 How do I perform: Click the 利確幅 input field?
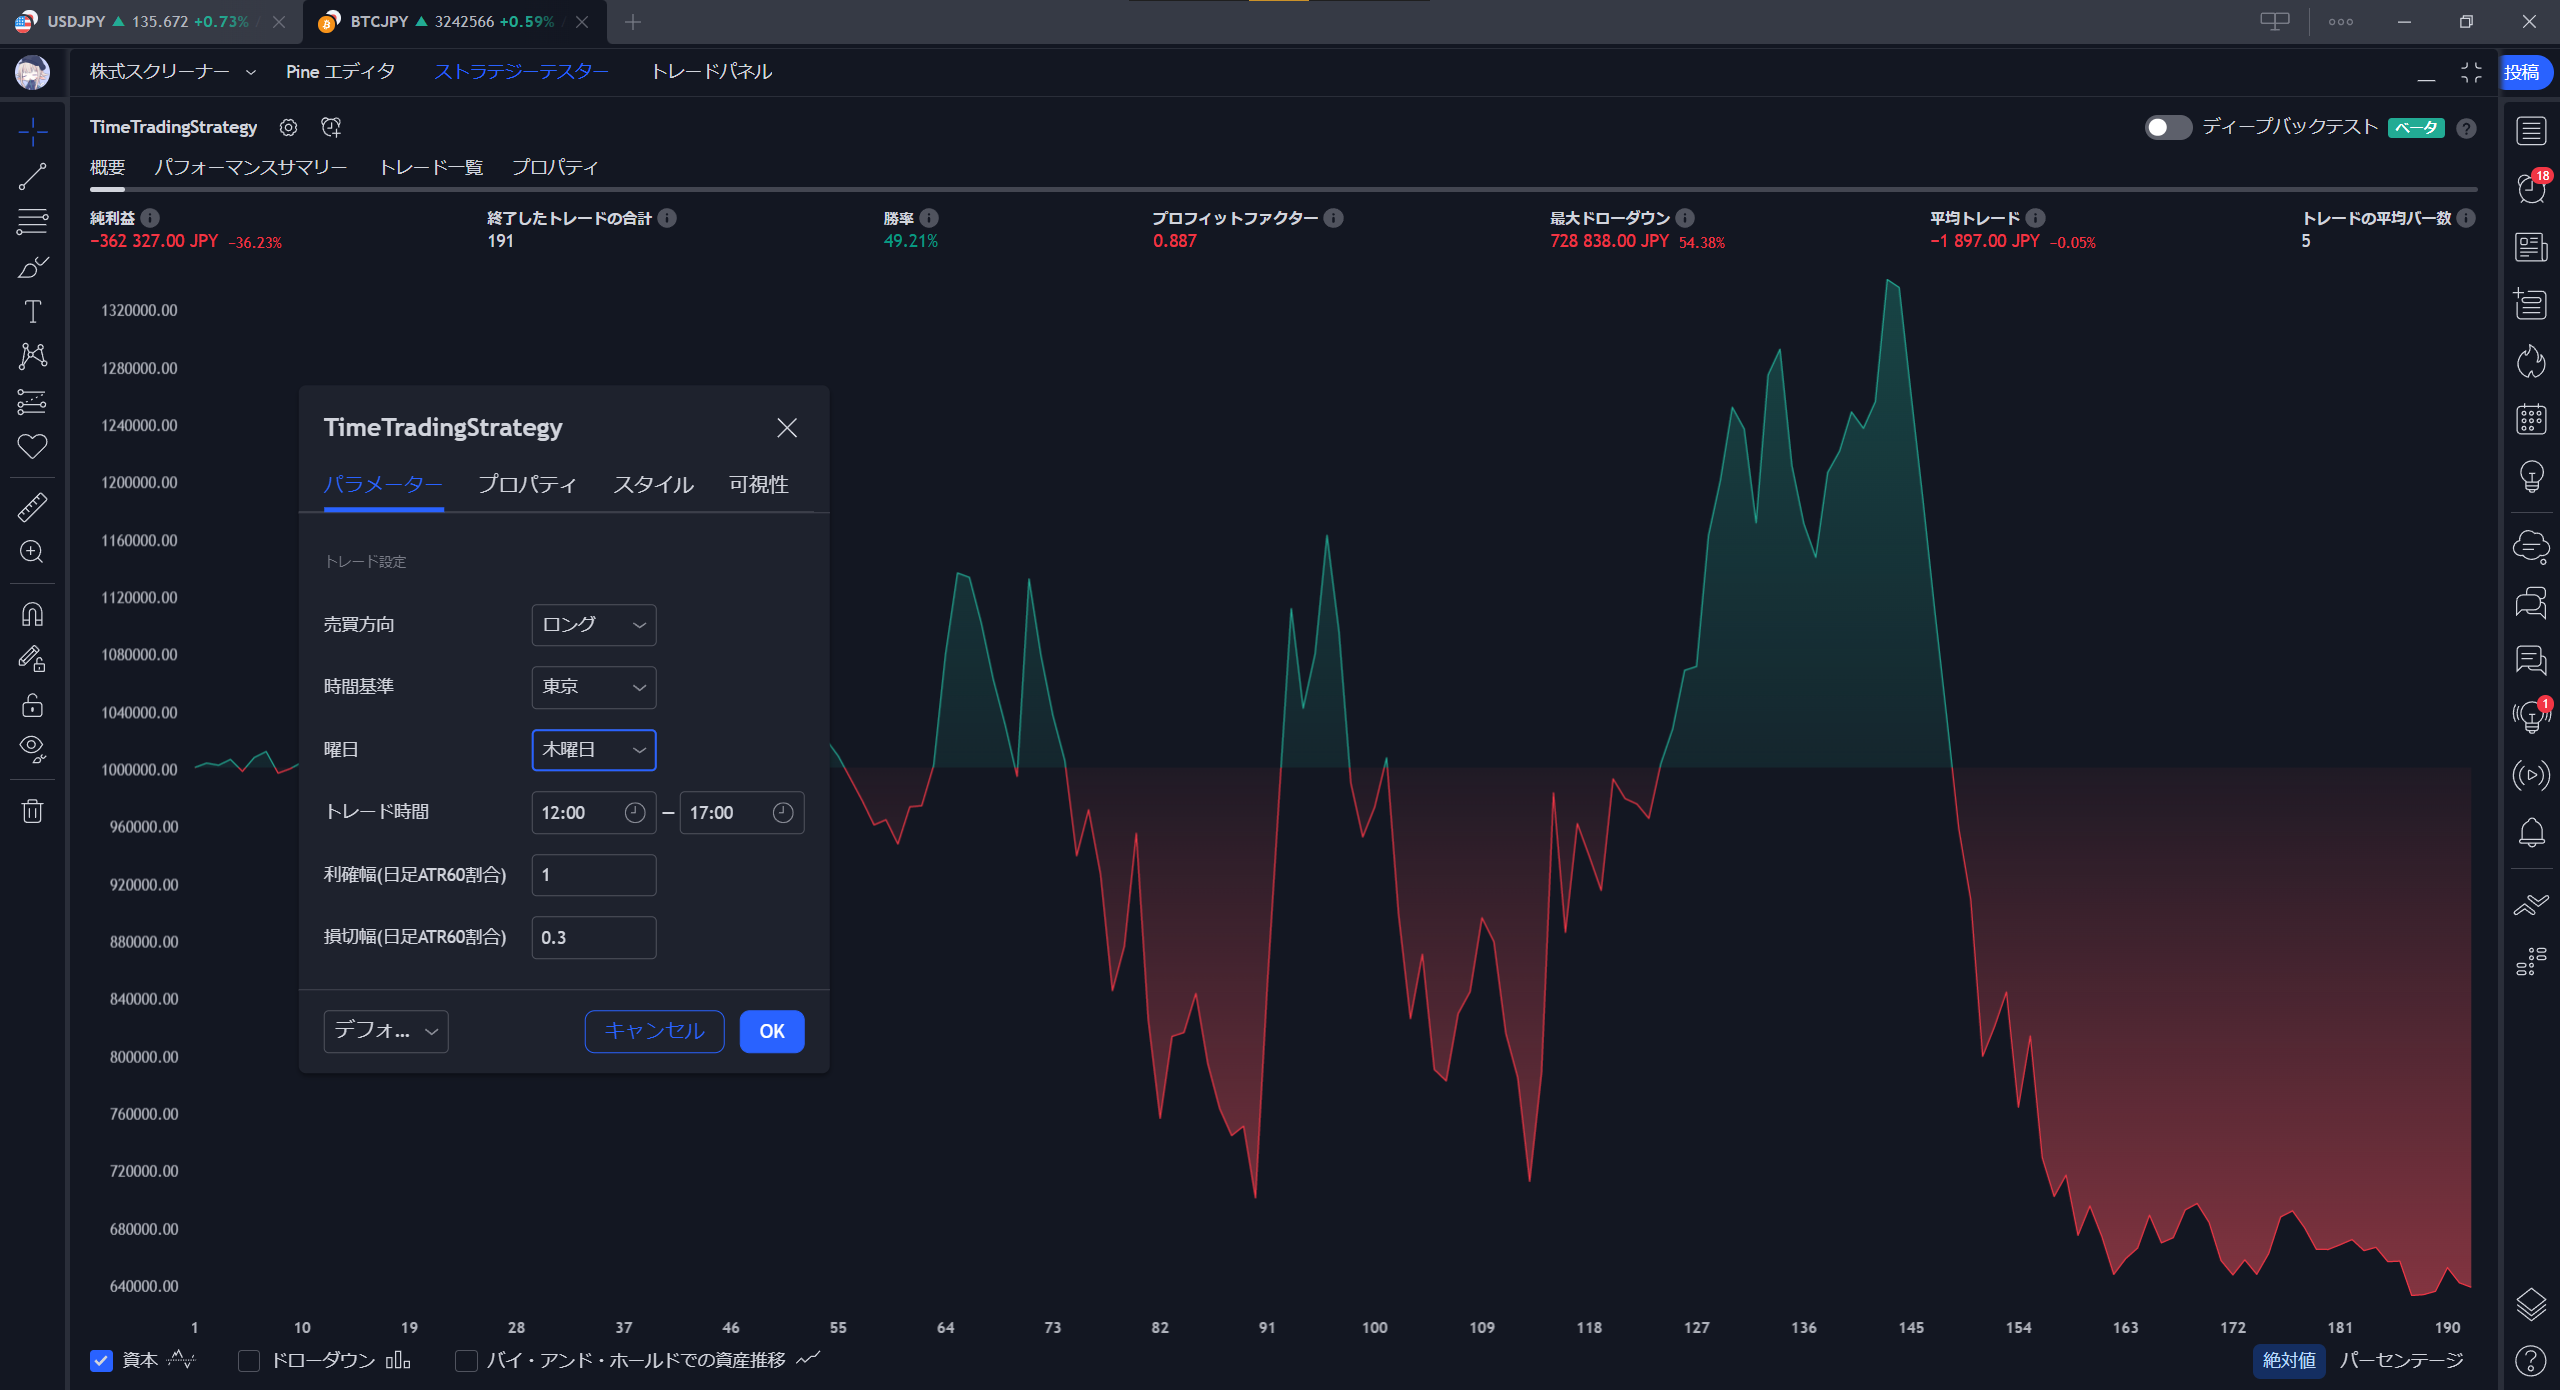[594, 875]
